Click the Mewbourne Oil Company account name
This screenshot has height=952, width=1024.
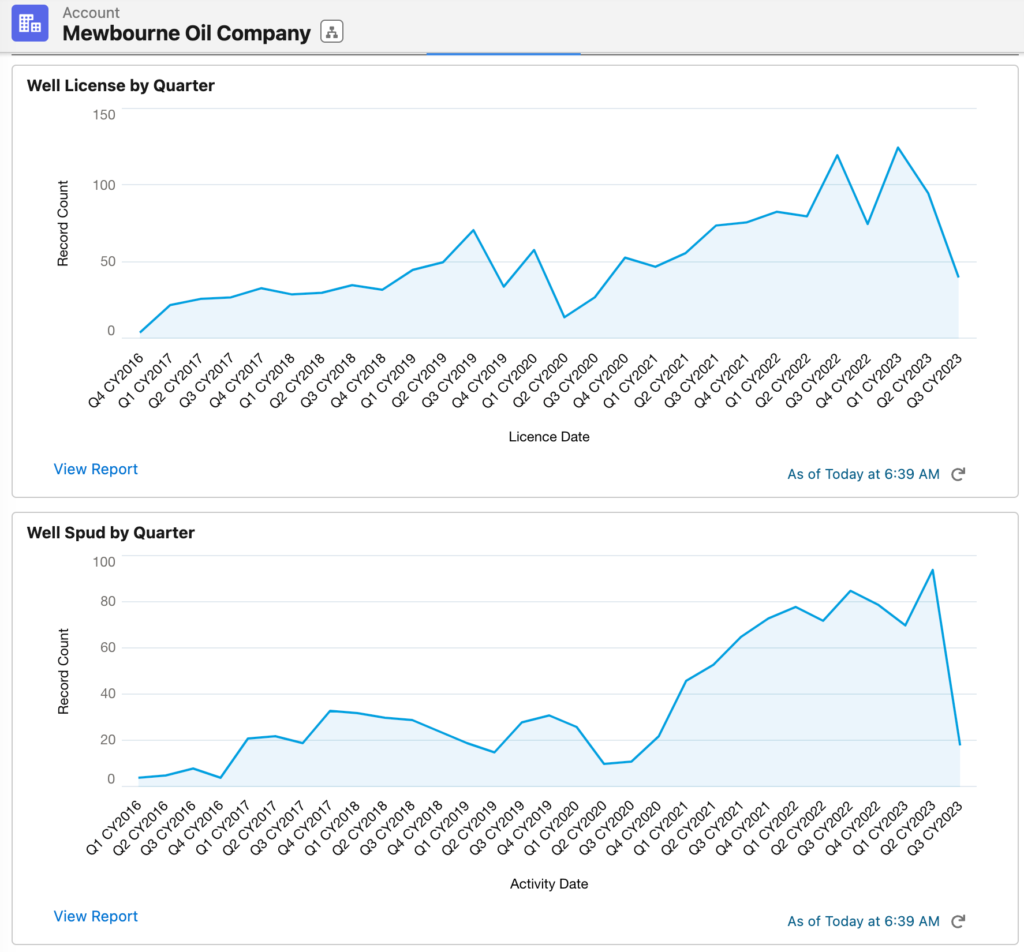click(186, 33)
